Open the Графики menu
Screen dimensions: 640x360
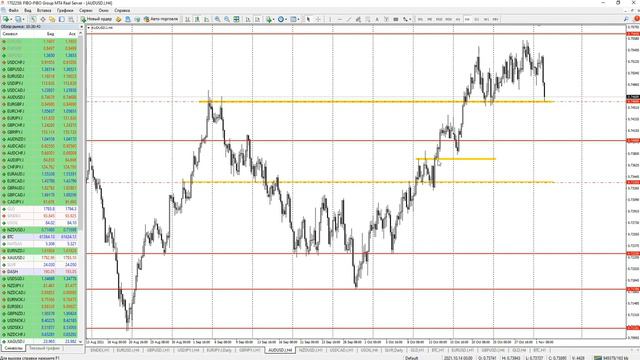[65, 10]
